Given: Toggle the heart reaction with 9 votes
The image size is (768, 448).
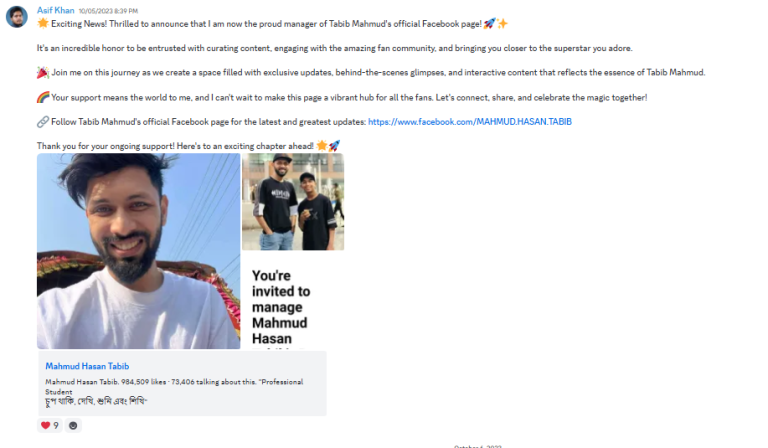Looking at the screenshot, I should [49, 425].
